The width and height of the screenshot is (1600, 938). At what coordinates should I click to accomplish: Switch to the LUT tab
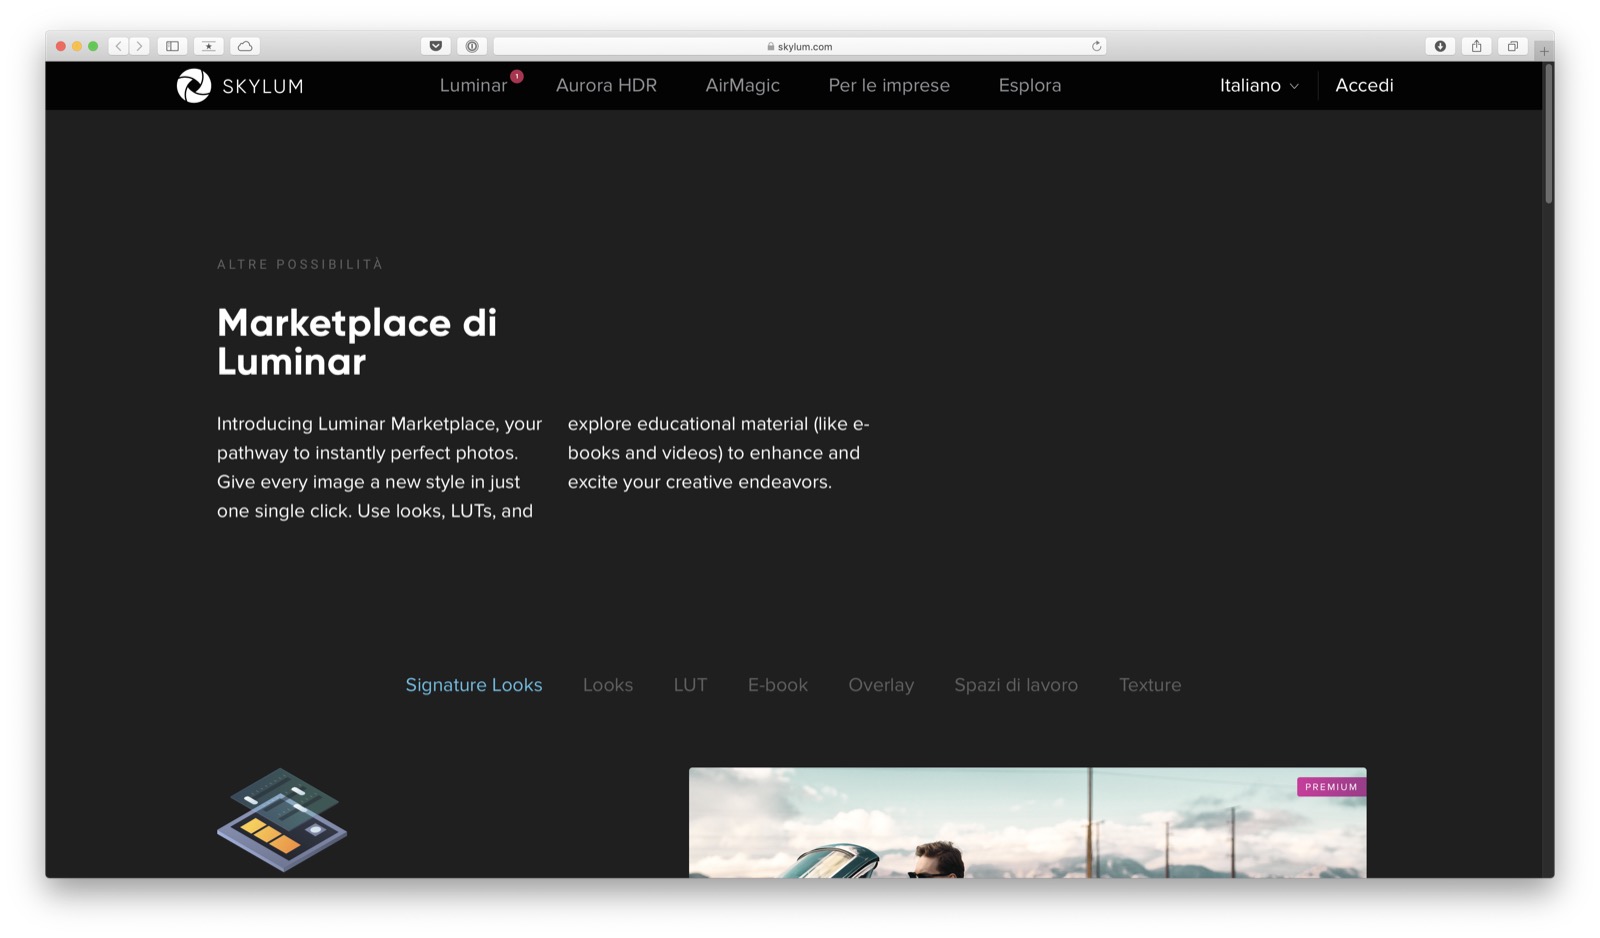tap(690, 685)
